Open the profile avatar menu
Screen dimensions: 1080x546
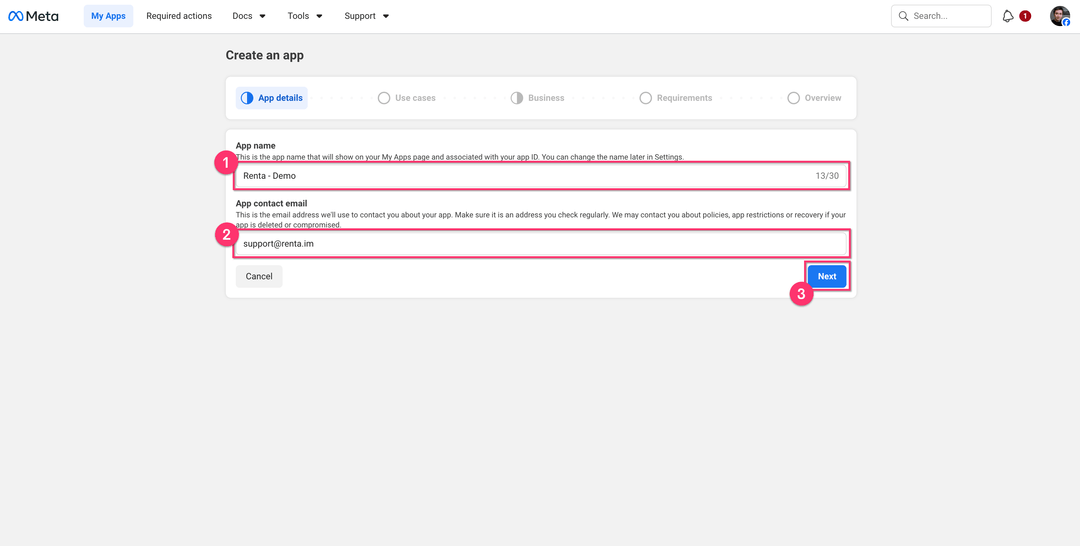pos(1059,16)
